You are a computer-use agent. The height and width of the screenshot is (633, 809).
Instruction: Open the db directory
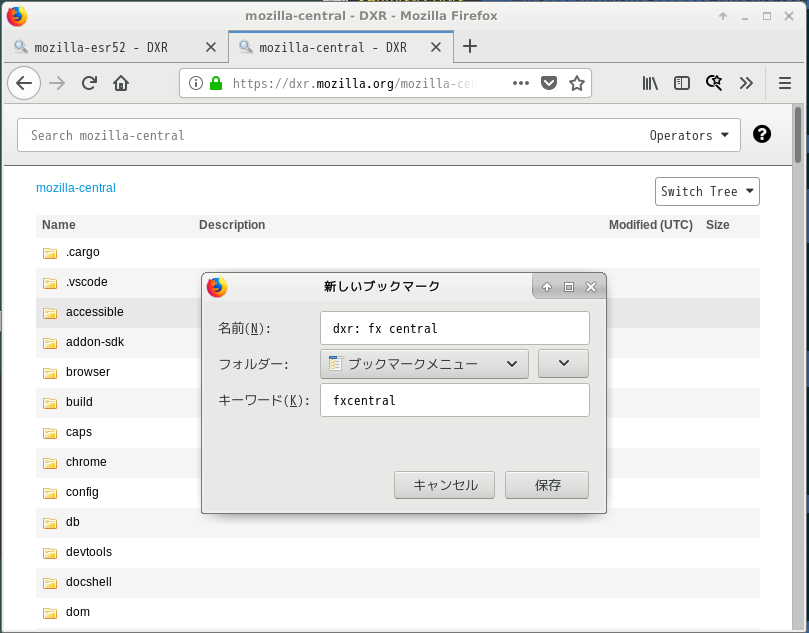click(x=72, y=522)
